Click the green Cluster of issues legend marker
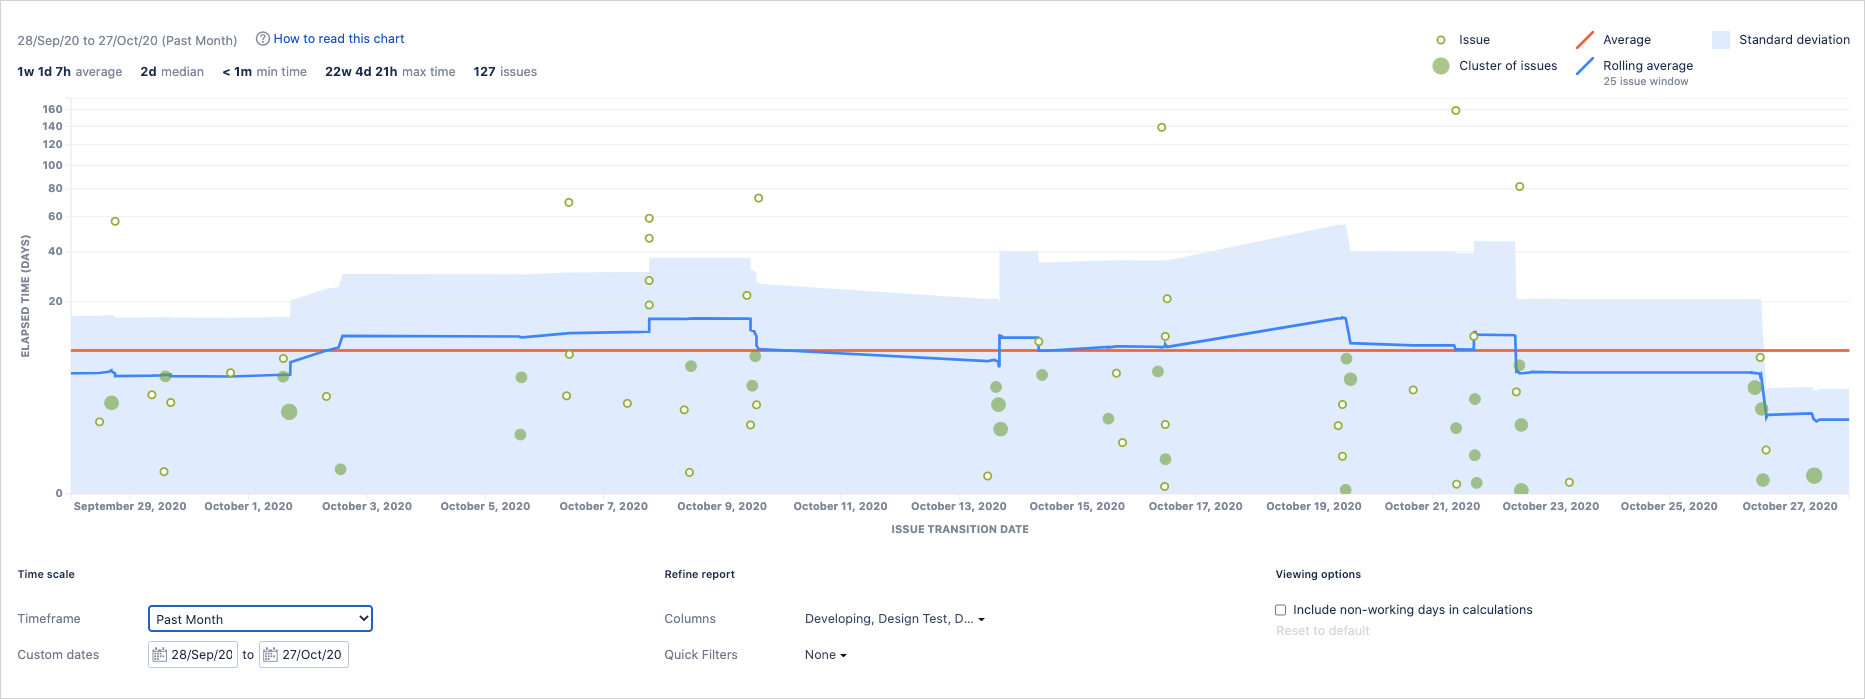1865x699 pixels. (1440, 65)
